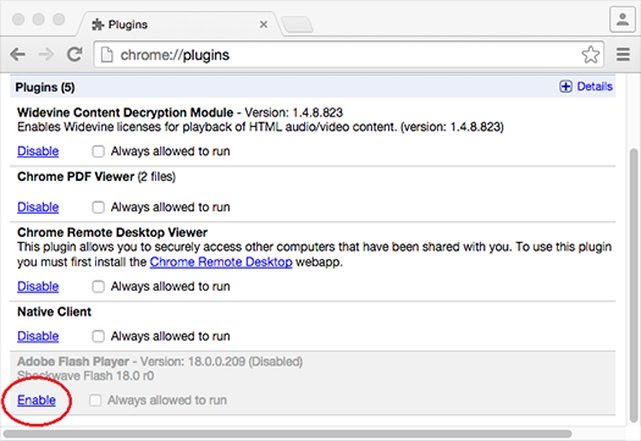
Task: Disable the Widevine Content Decryption Module
Action: pos(38,152)
